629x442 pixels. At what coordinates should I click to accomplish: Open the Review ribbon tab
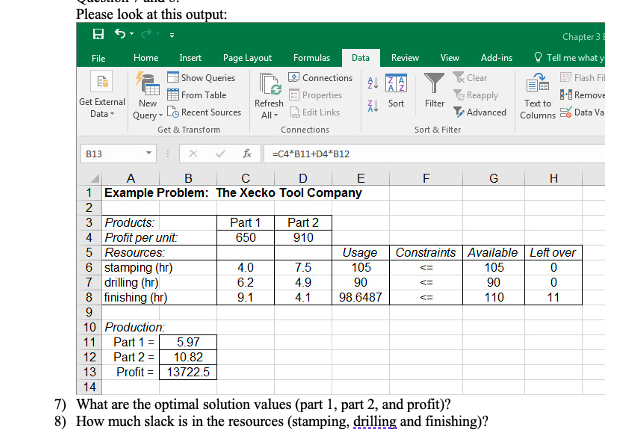tap(405, 58)
